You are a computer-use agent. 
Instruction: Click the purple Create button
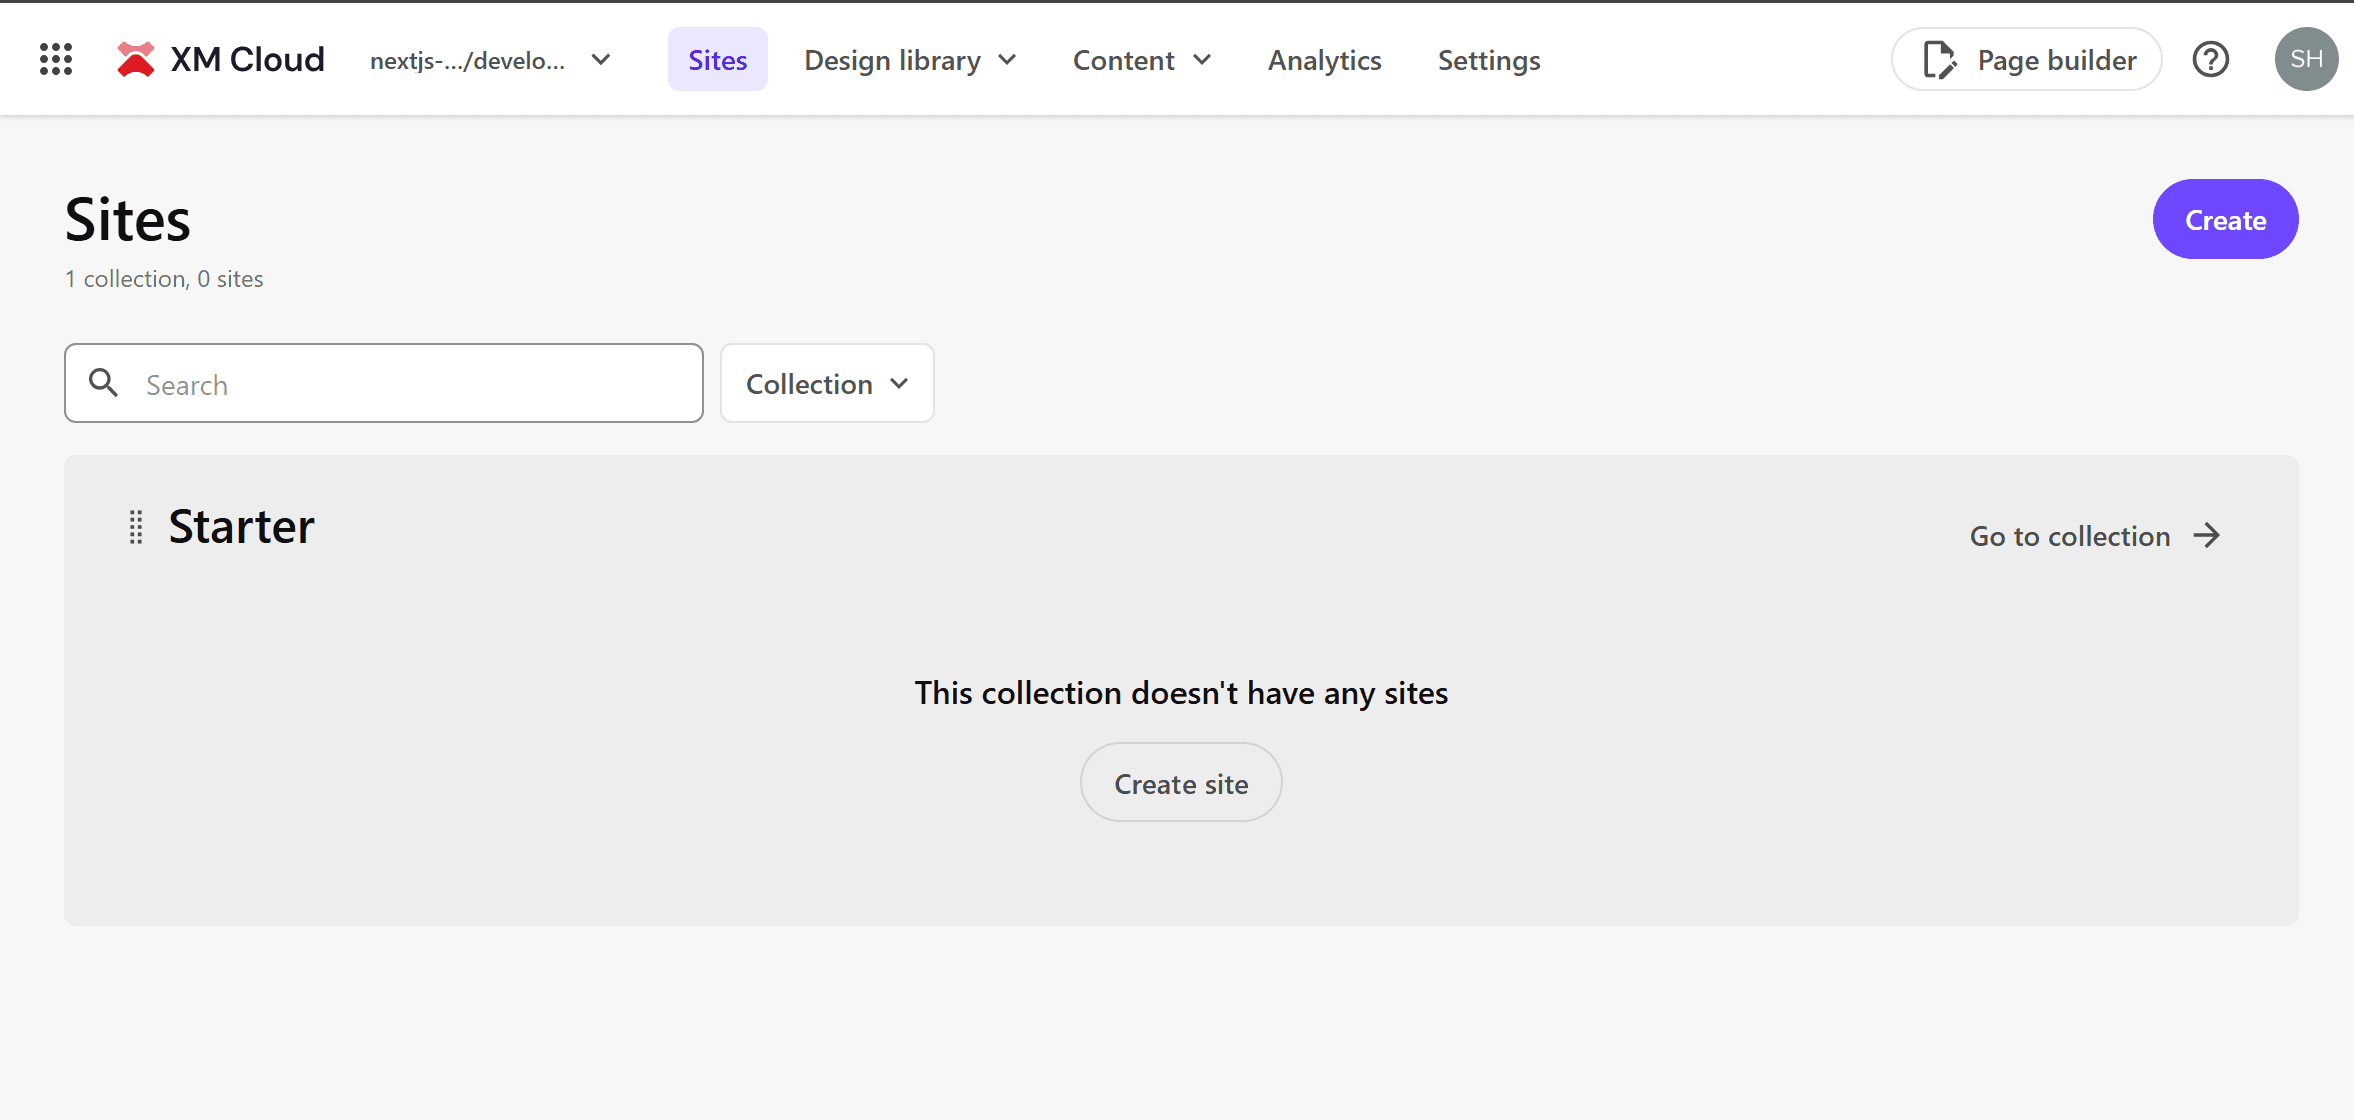point(2225,220)
